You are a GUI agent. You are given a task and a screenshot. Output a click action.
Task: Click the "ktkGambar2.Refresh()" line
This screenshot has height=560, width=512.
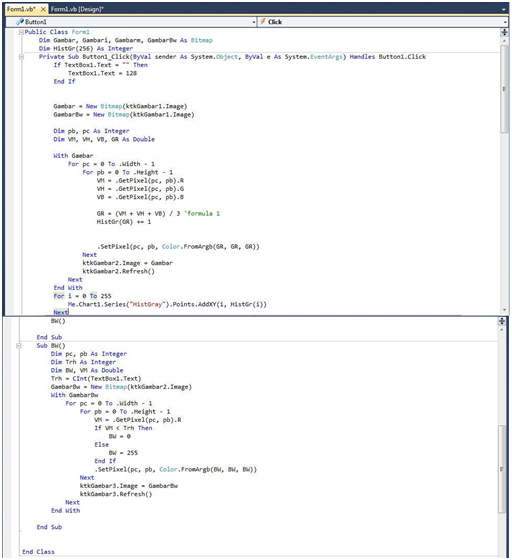coord(119,271)
